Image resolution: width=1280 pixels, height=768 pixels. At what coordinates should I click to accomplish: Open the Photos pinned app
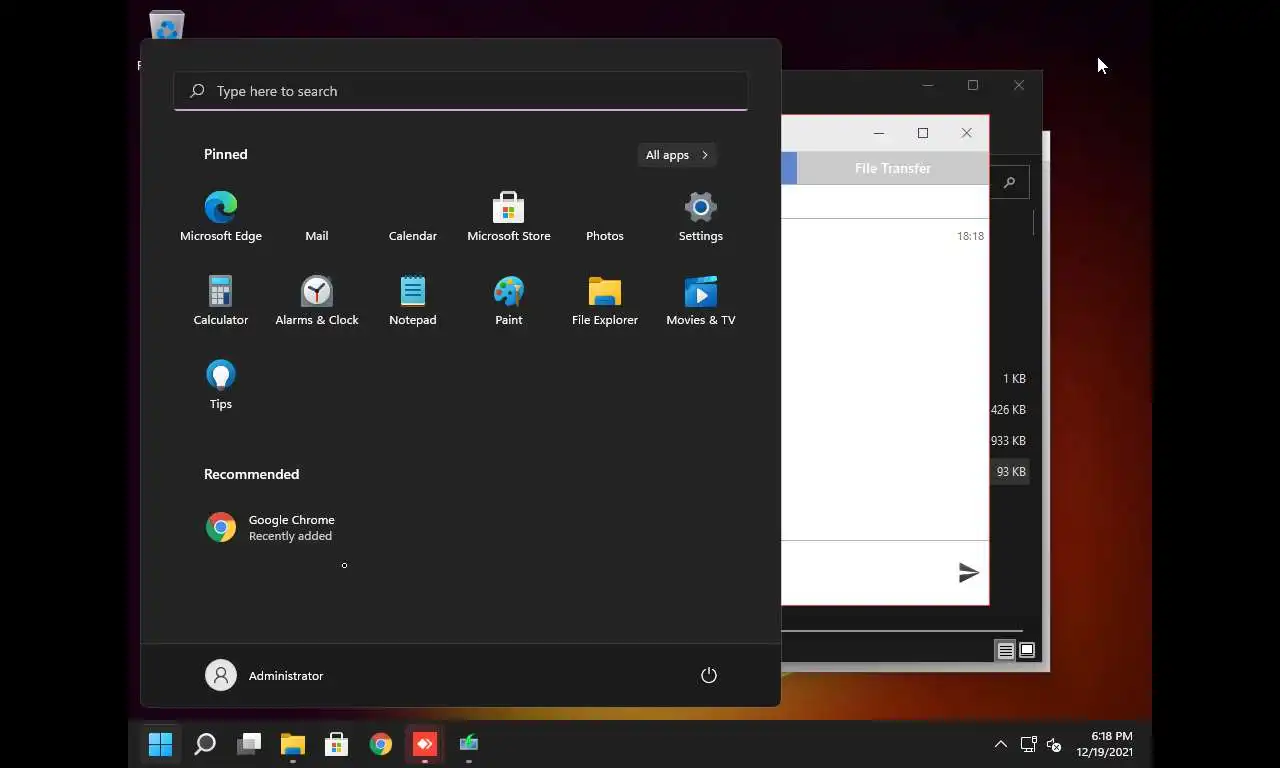click(605, 216)
